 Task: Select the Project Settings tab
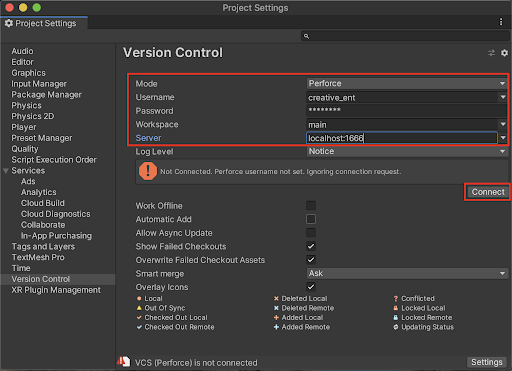click(44, 23)
